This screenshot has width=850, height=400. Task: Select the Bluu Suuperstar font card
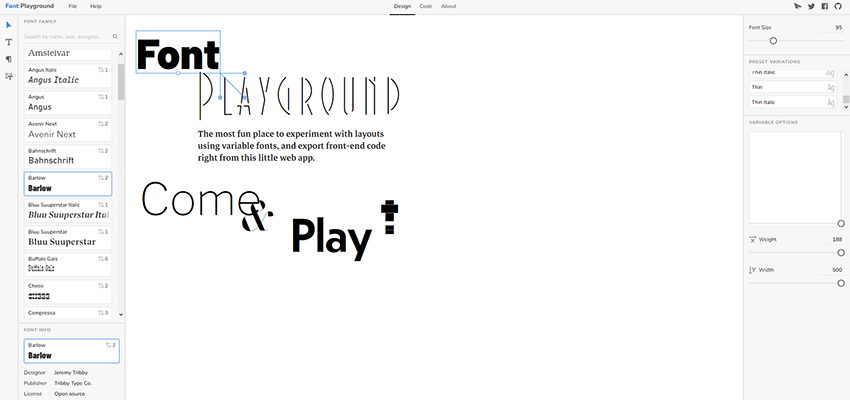68,237
